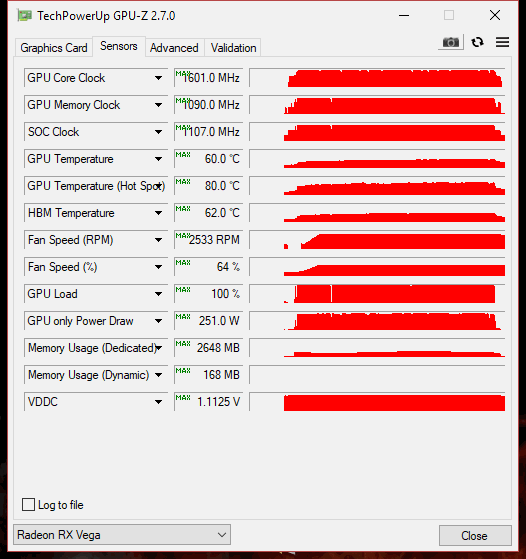This screenshot has height=559, width=526.
Task: Expand the GPU Core Clock sensor dropdown
Action: (158, 78)
